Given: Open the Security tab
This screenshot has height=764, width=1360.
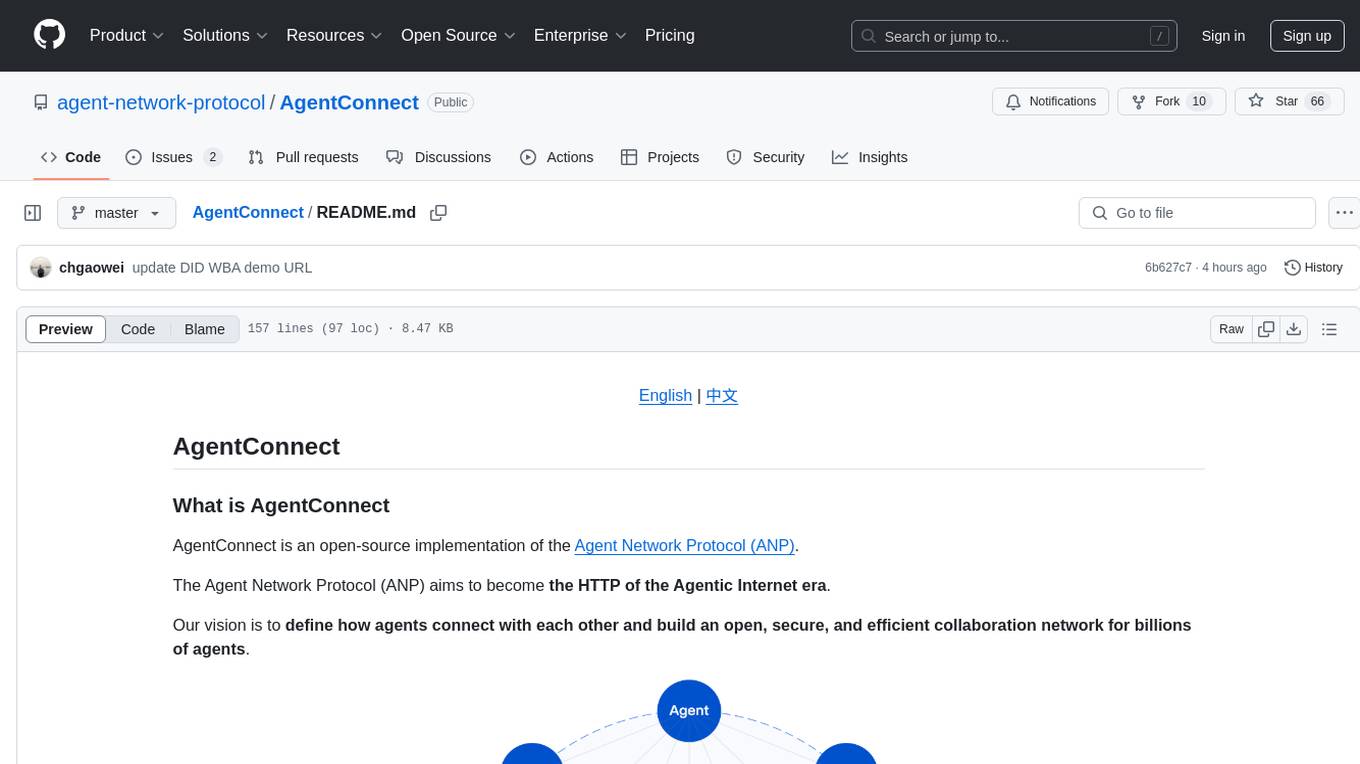Looking at the screenshot, I should pyautogui.click(x=765, y=157).
